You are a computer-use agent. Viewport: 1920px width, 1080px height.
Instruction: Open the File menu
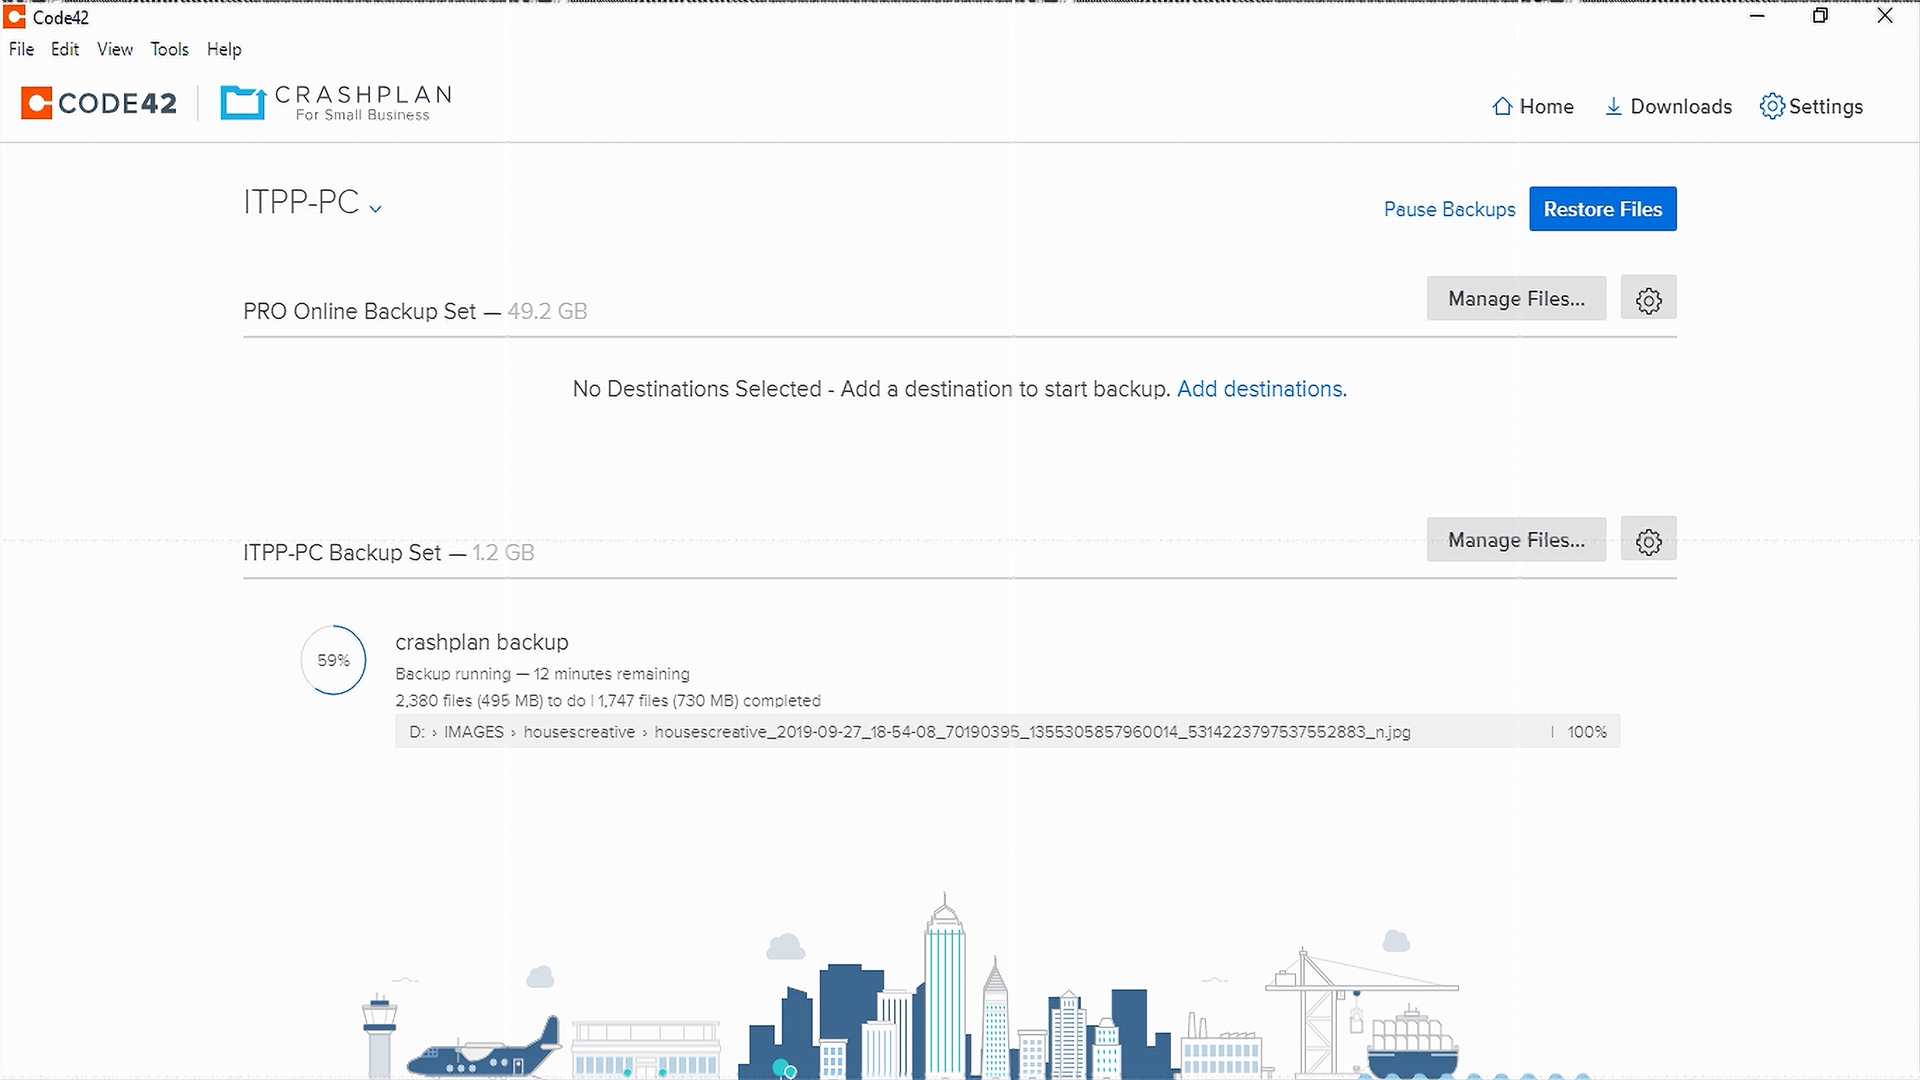21,49
